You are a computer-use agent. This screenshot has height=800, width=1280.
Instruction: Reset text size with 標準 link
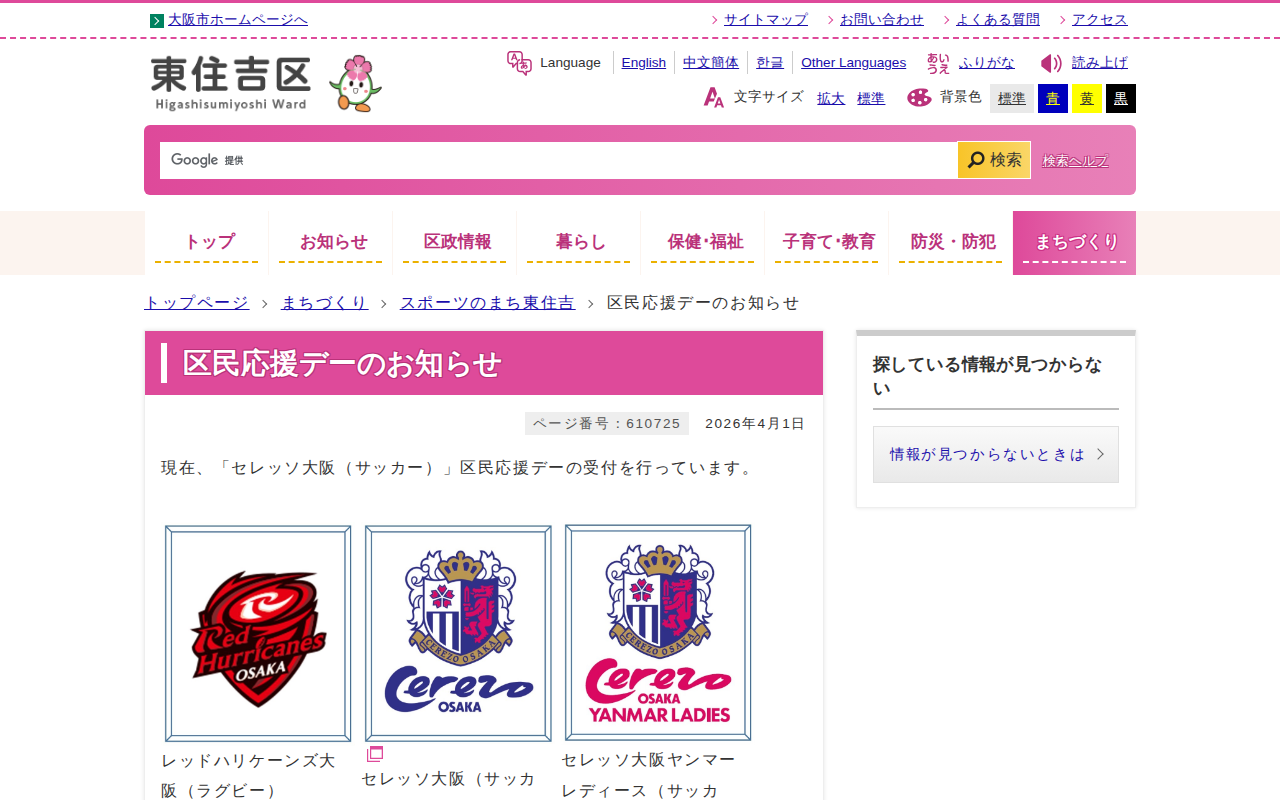click(871, 98)
